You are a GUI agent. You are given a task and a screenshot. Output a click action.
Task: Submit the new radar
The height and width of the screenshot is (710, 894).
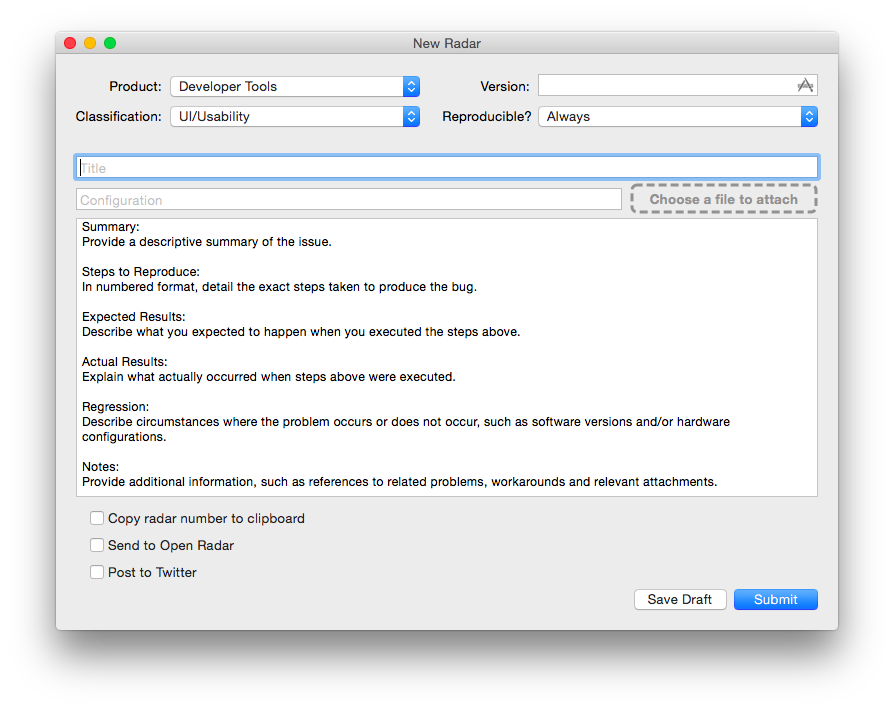775,599
